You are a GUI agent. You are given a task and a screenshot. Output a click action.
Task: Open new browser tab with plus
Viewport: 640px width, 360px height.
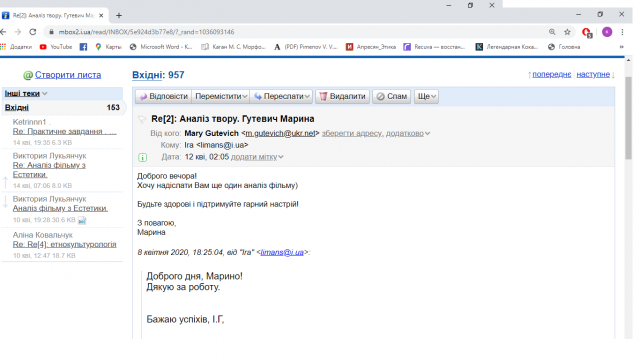coord(119,16)
